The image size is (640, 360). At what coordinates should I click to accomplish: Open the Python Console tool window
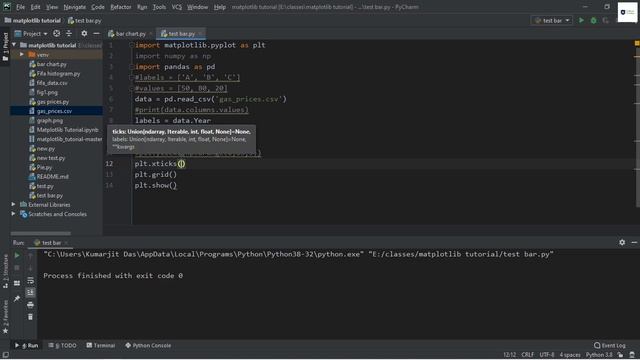(x=148, y=345)
